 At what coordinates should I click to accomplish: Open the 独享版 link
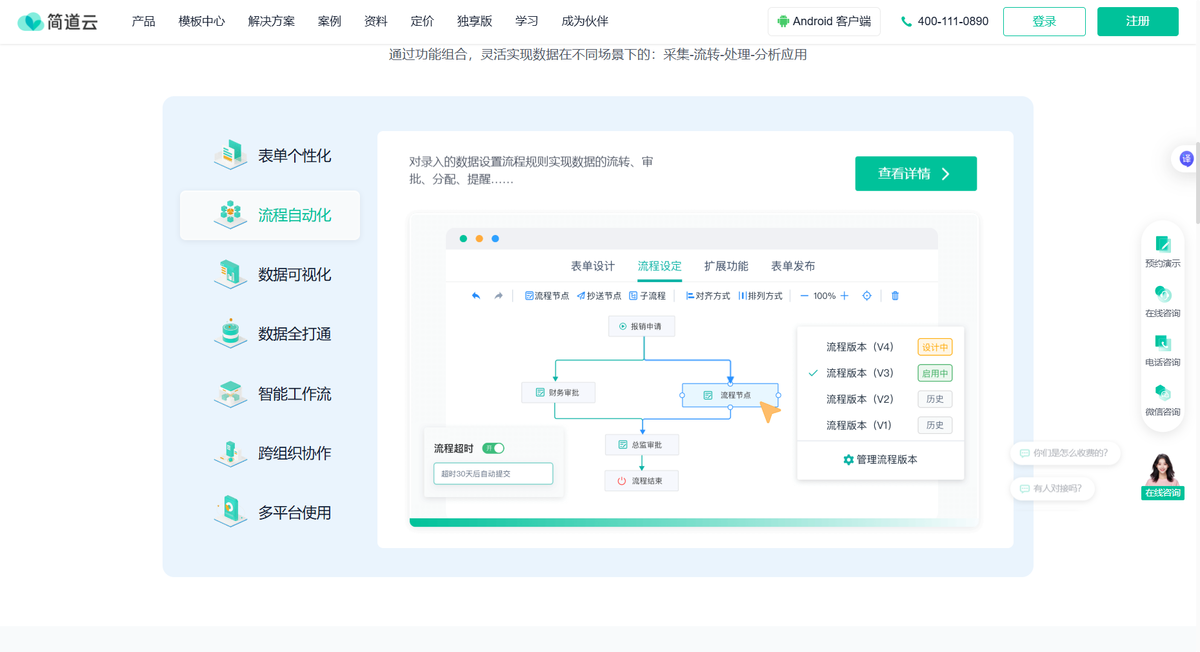tap(474, 21)
